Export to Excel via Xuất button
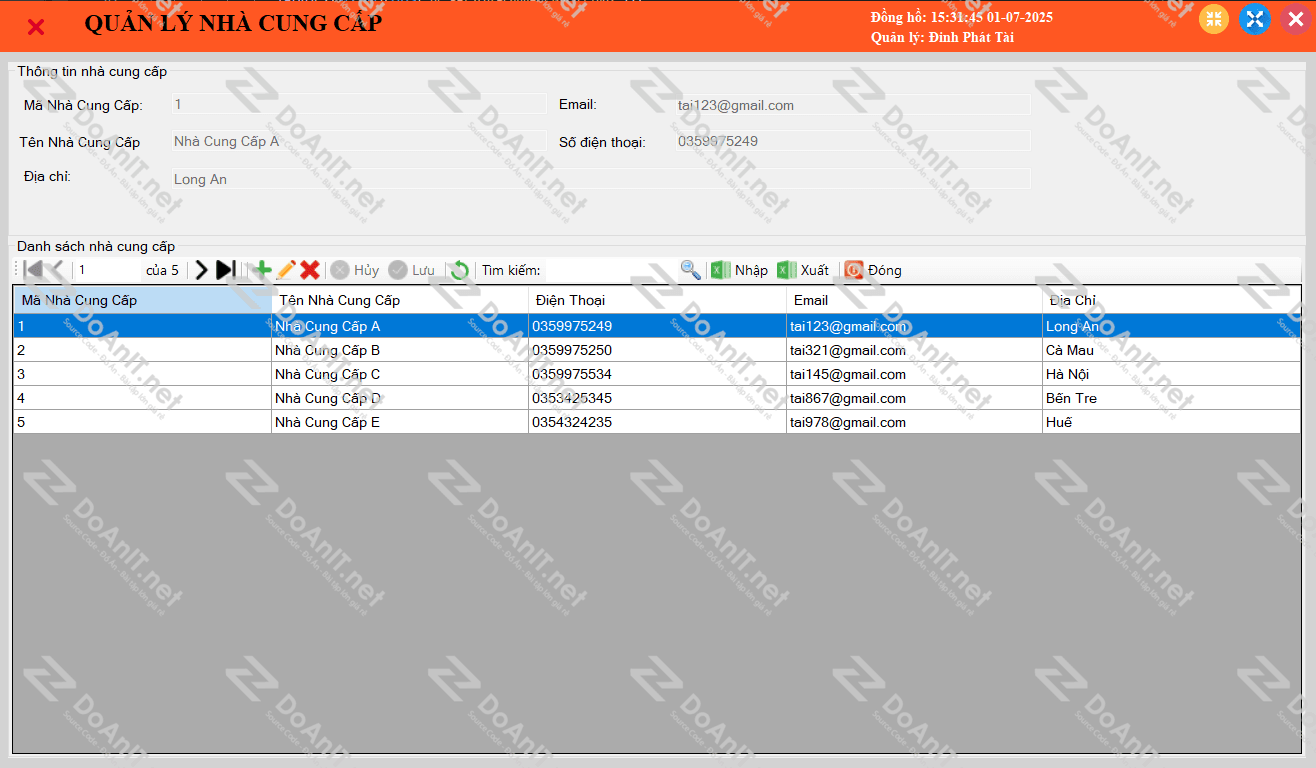The height and width of the screenshot is (768, 1316). (x=803, y=270)
